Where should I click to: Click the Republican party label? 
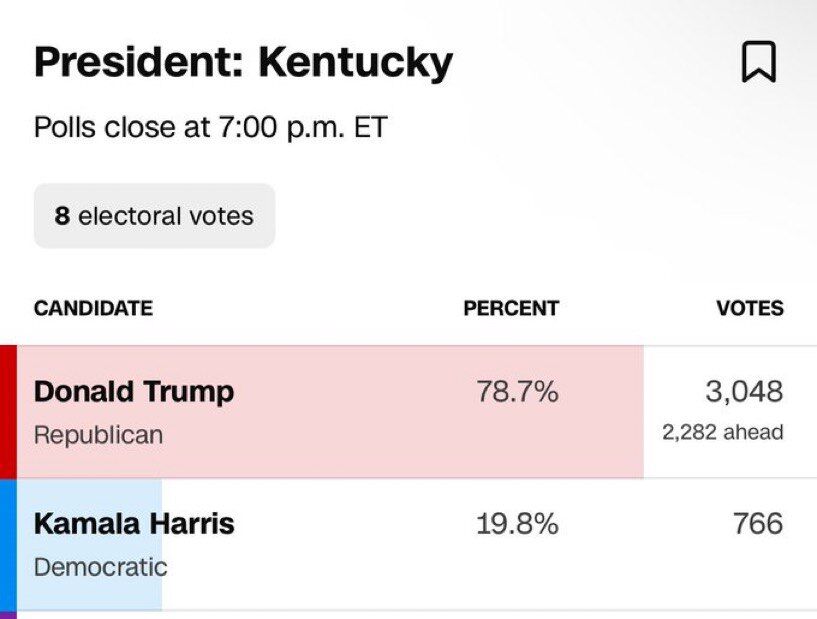pos(98,435)
